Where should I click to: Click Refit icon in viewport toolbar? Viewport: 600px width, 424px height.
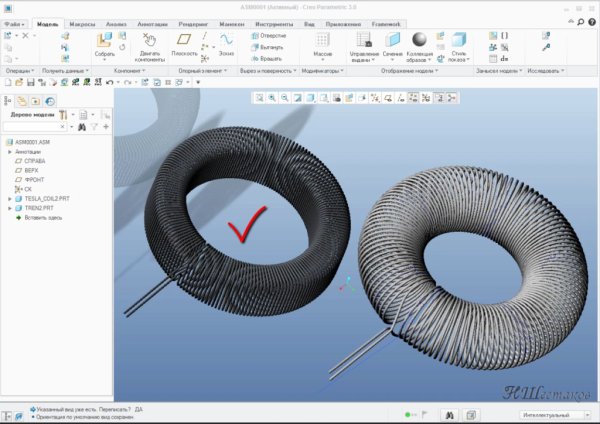pyautogui.click(x=259, y=98)
